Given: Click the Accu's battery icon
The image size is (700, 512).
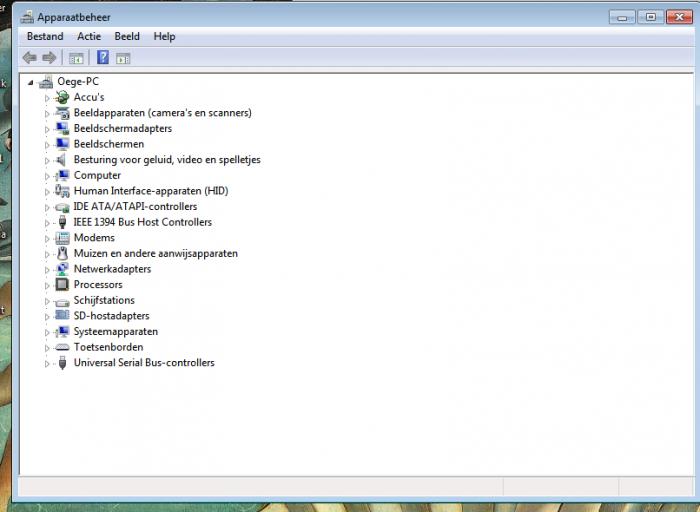Looking at the screenshot, I should click(62, 97).
